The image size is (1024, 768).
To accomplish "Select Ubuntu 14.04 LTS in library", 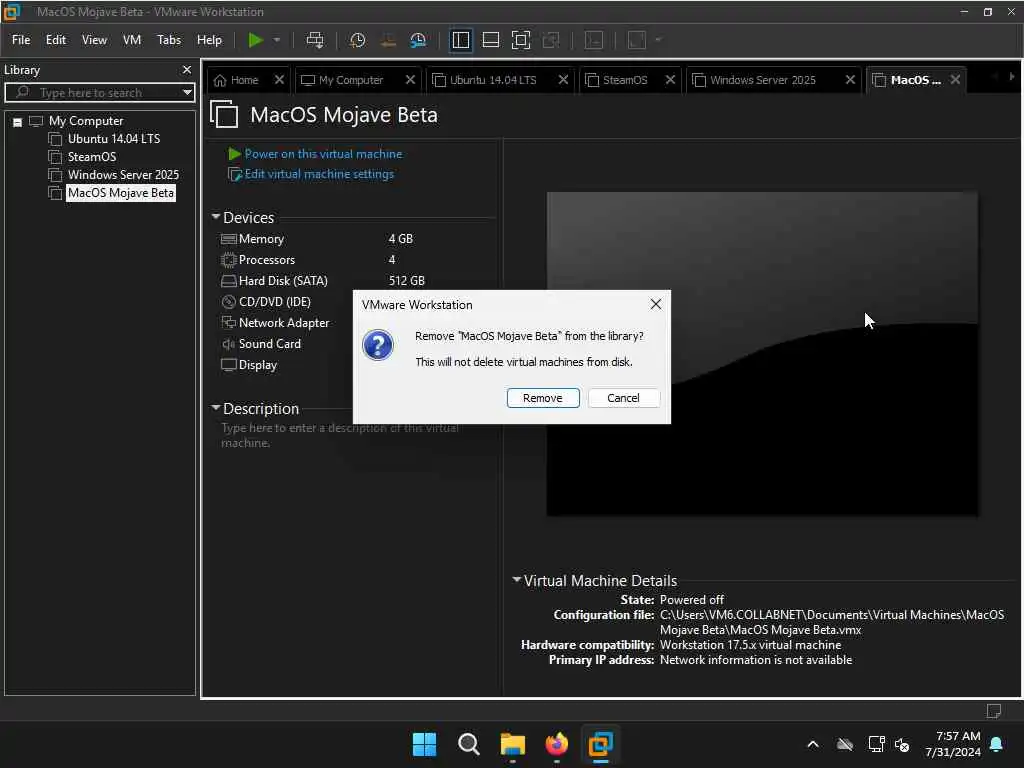I will [x=114, y=138].
